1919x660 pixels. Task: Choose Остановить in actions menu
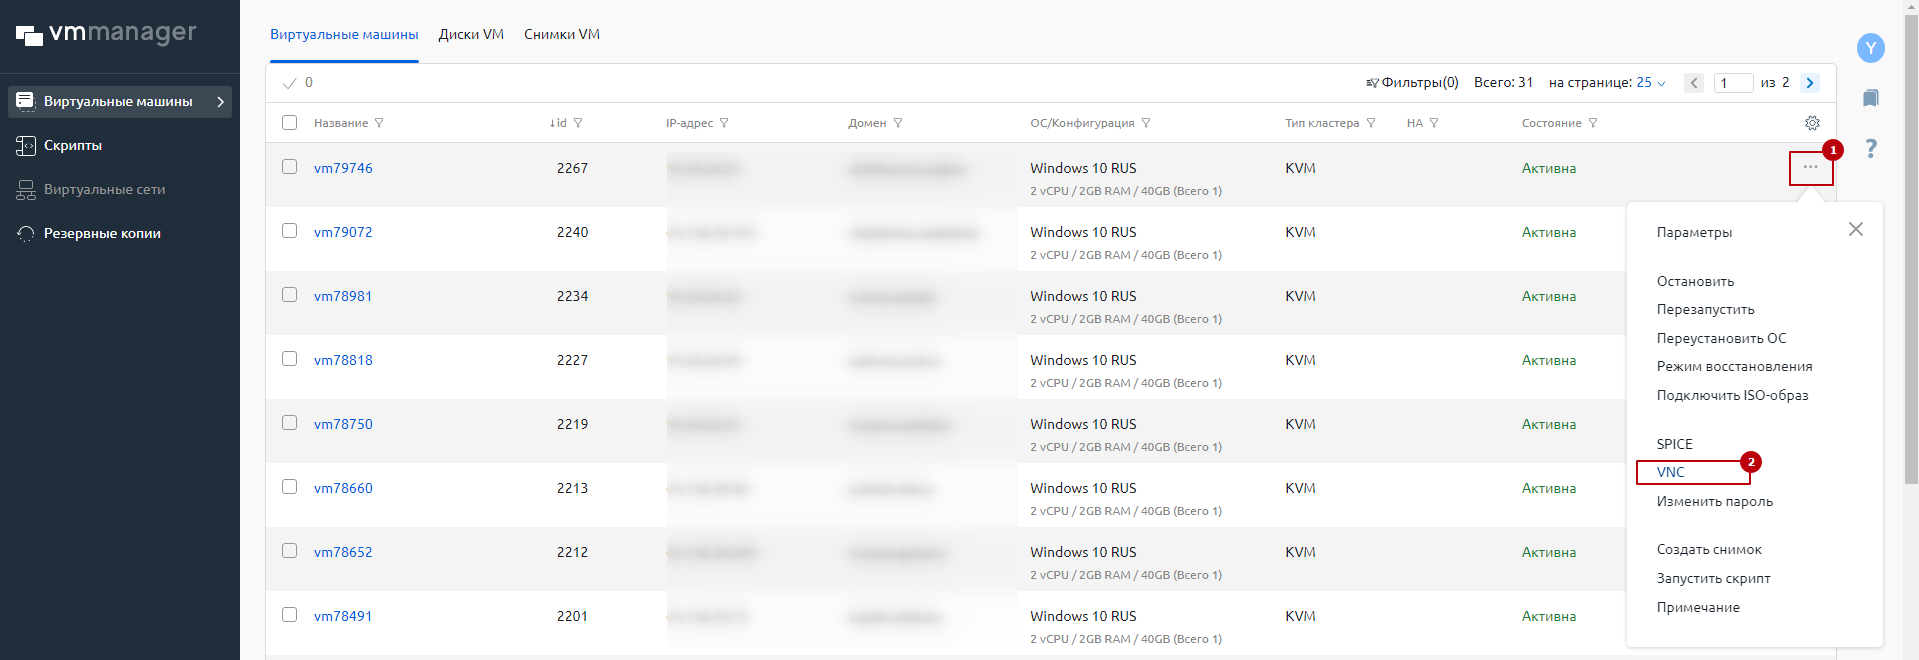tap(1695, 281)
